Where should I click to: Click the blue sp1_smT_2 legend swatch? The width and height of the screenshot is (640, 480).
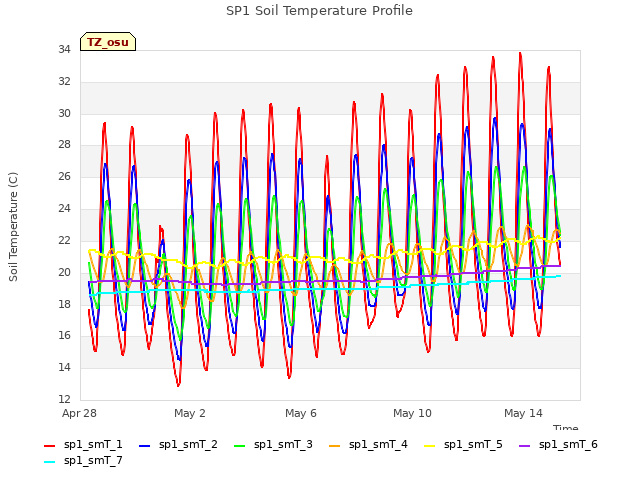tap(144, 446)
